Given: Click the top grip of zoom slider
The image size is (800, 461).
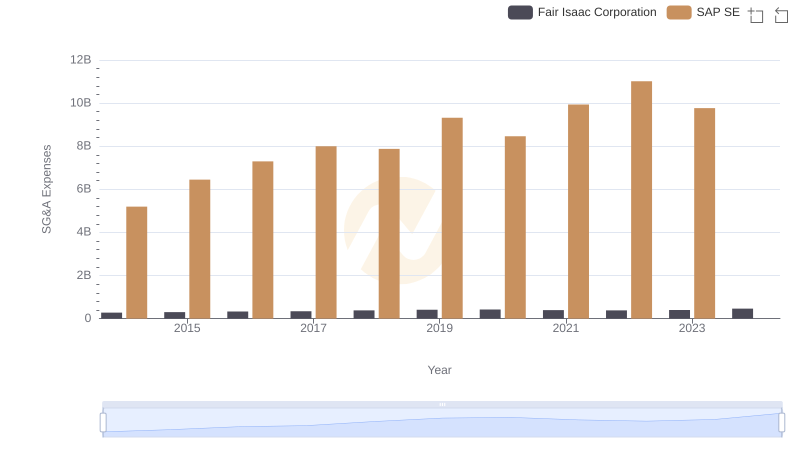Looking at the screenshot, I should click(x=442, y=404).
